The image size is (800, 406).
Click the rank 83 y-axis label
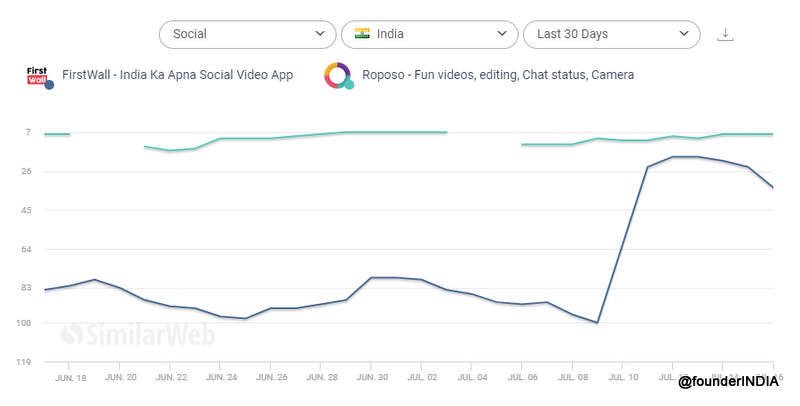click(26, 288)
